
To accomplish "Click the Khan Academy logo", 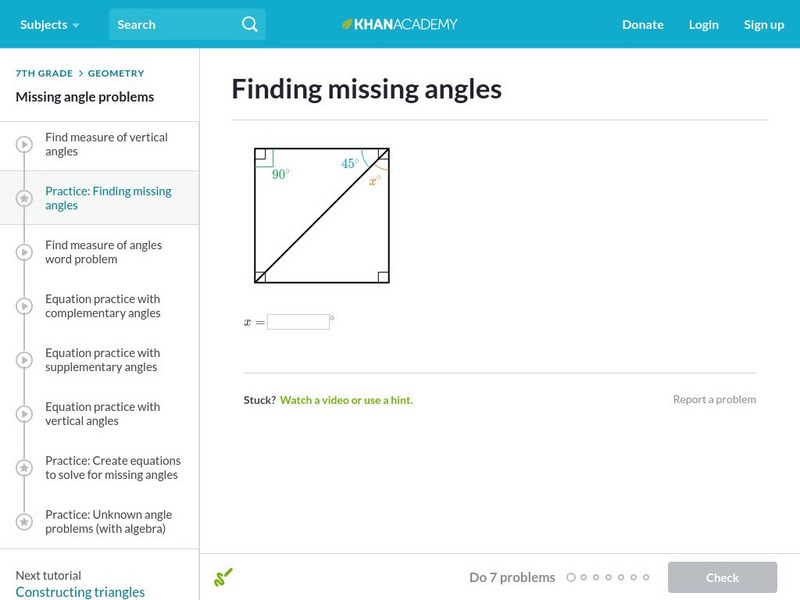I will point(400,24).
